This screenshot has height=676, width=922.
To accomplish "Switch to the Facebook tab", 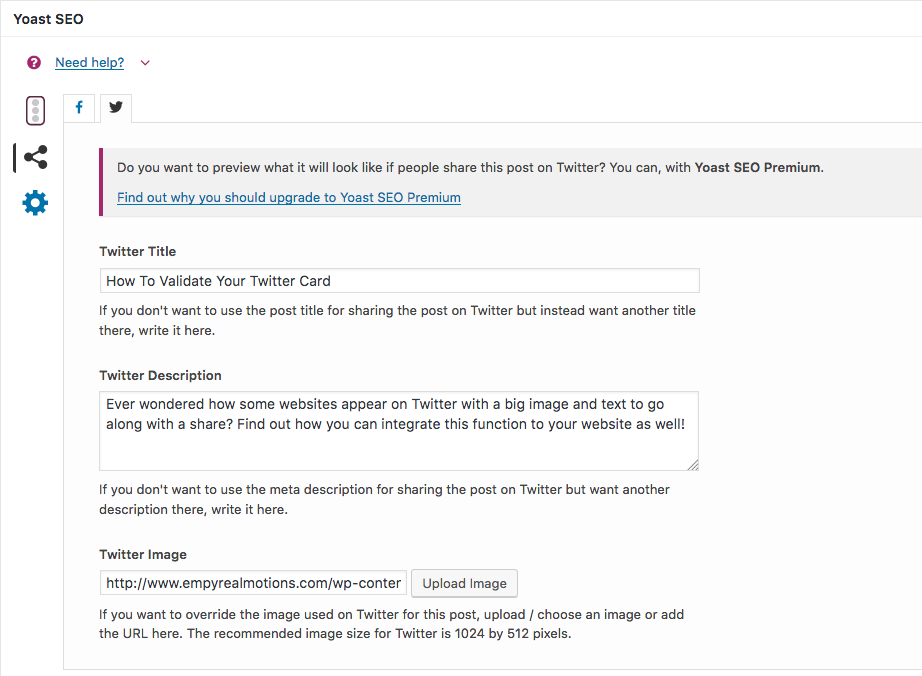I will pyautogui.click(x=79, y=108).
